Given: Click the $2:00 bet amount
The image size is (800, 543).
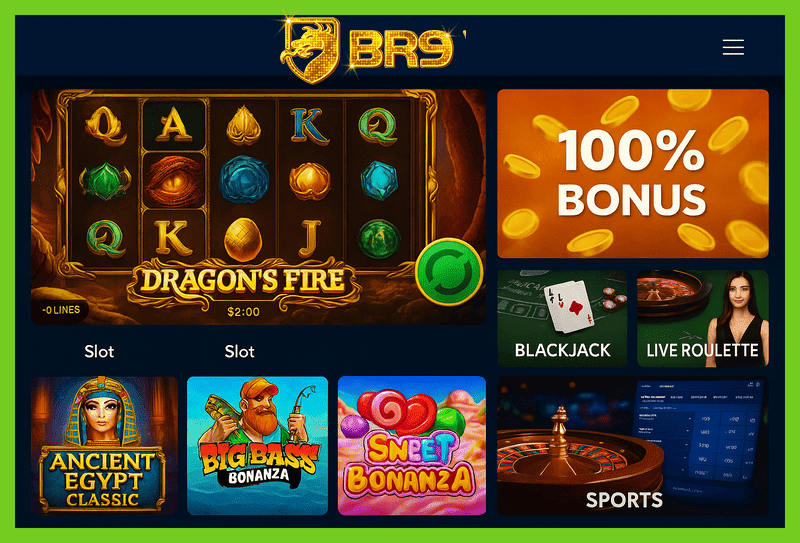Looking at the screenshot, I should tap(243, 312).
